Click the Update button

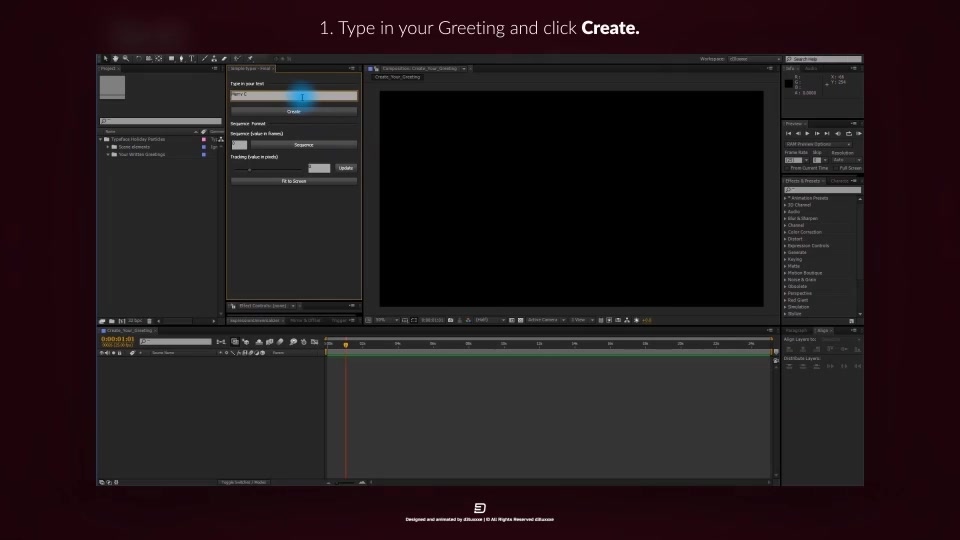point(346,168)
